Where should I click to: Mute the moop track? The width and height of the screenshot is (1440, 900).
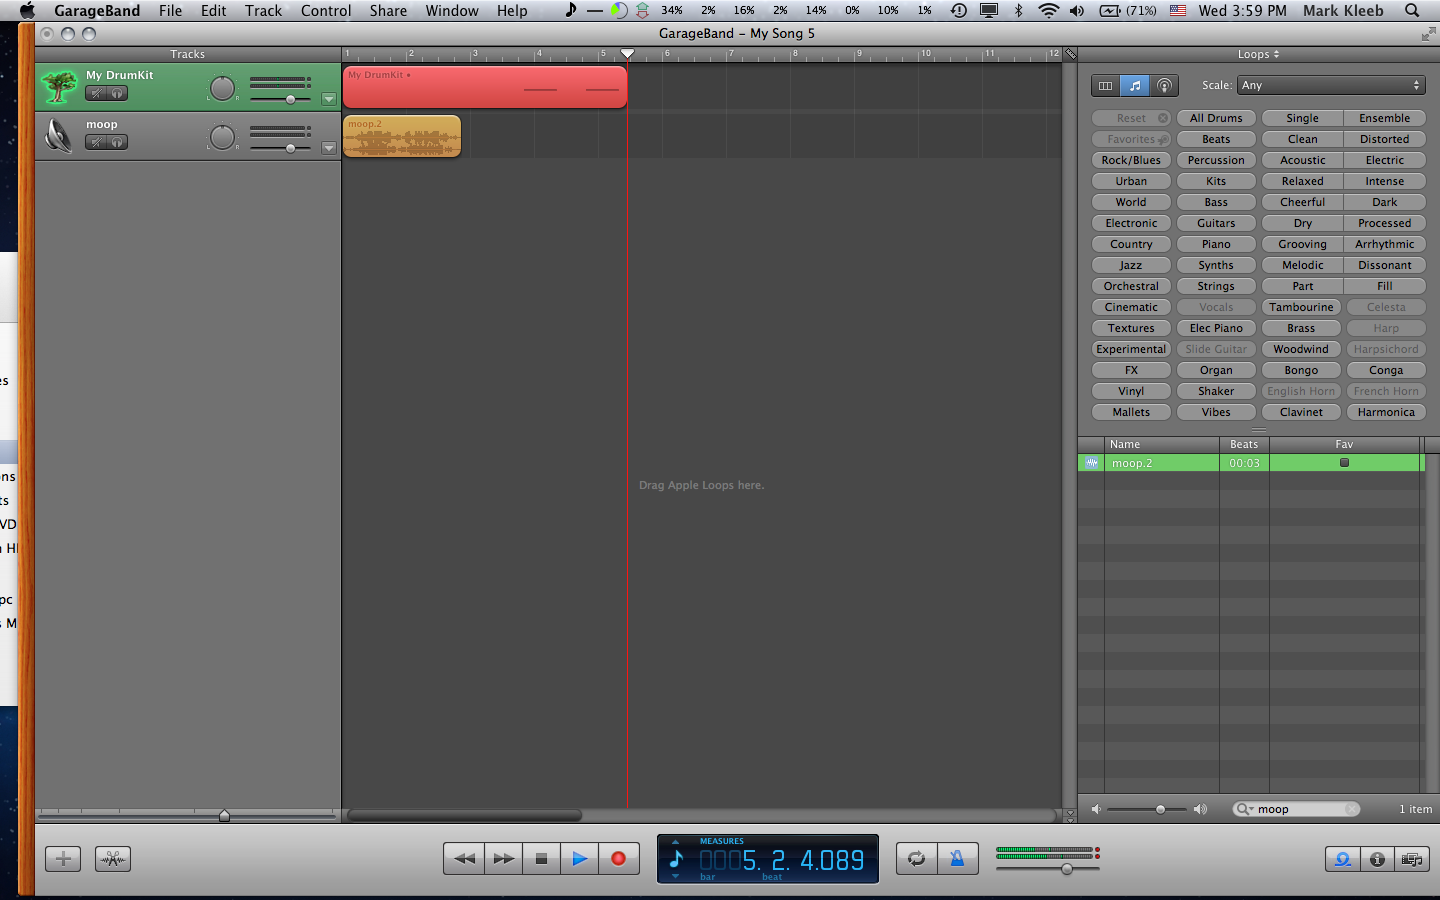click(96, 143)
